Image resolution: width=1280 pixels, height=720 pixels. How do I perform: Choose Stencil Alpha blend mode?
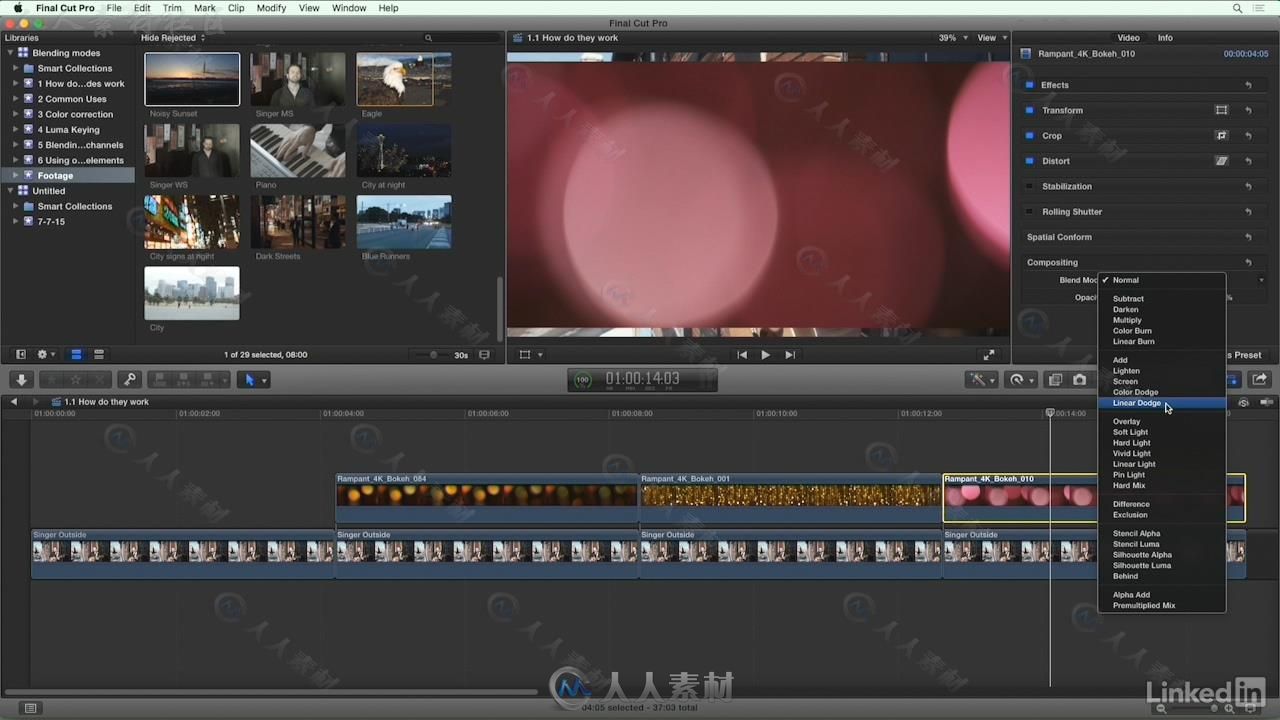tap(1162, 534)
